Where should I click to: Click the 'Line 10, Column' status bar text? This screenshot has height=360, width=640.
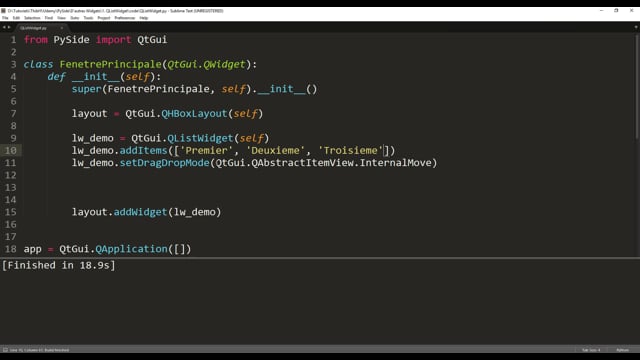39,350
